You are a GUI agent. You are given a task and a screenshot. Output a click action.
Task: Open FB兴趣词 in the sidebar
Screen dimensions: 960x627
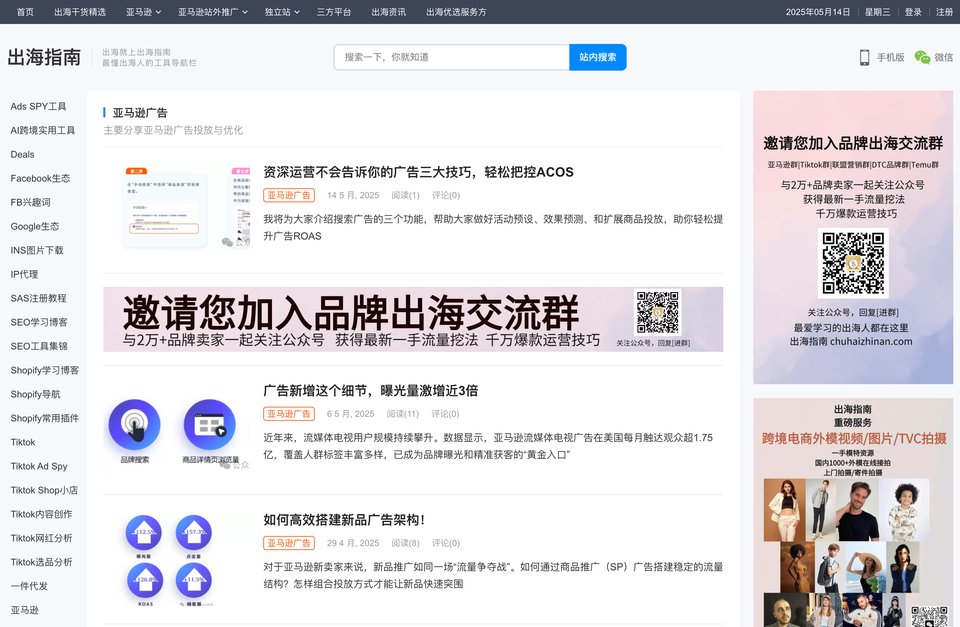click(x=30, y=202)
